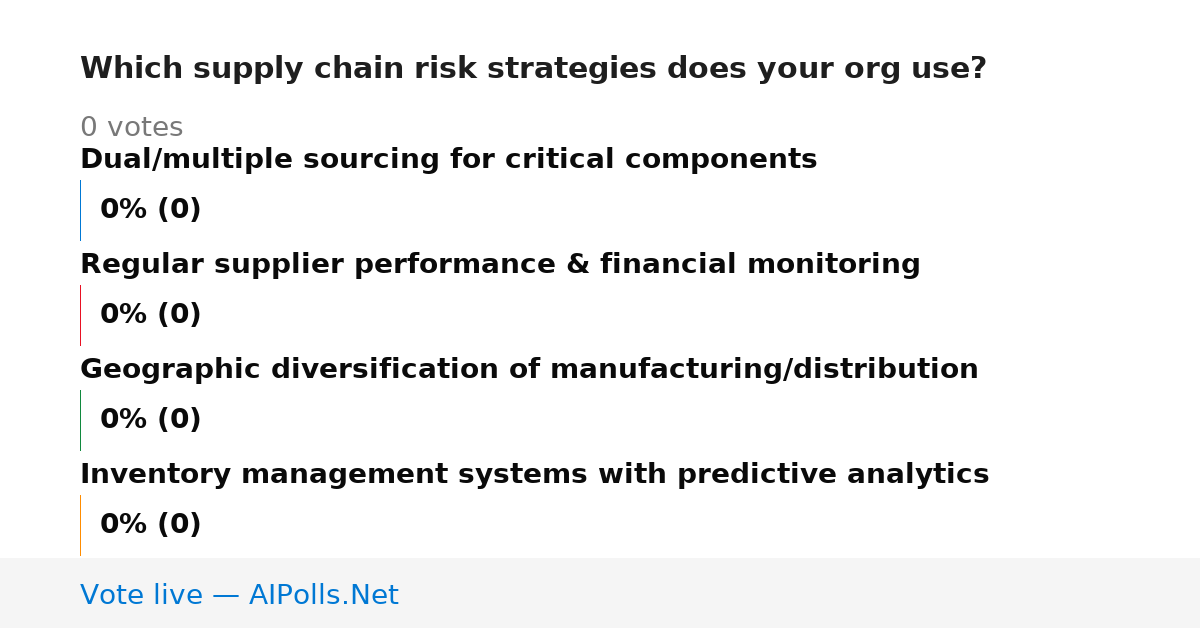Click the blue bar for Dual/multiple sourcing
This screenshot has height=628, width=1200.
coord(80,210)
